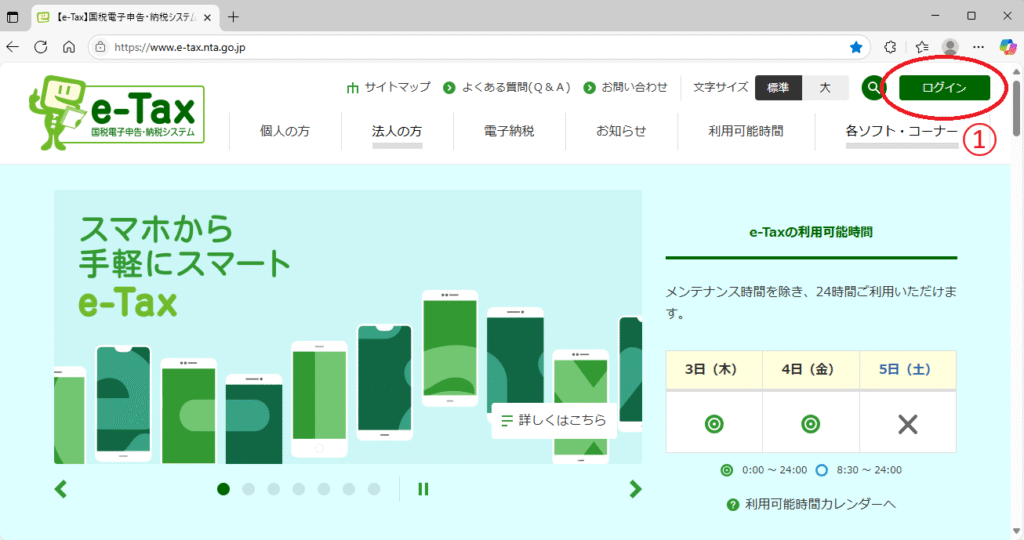This screenshot has height=540, width=1024.
Task: Close the e-Tax browser tab
Action: point(208,18)
